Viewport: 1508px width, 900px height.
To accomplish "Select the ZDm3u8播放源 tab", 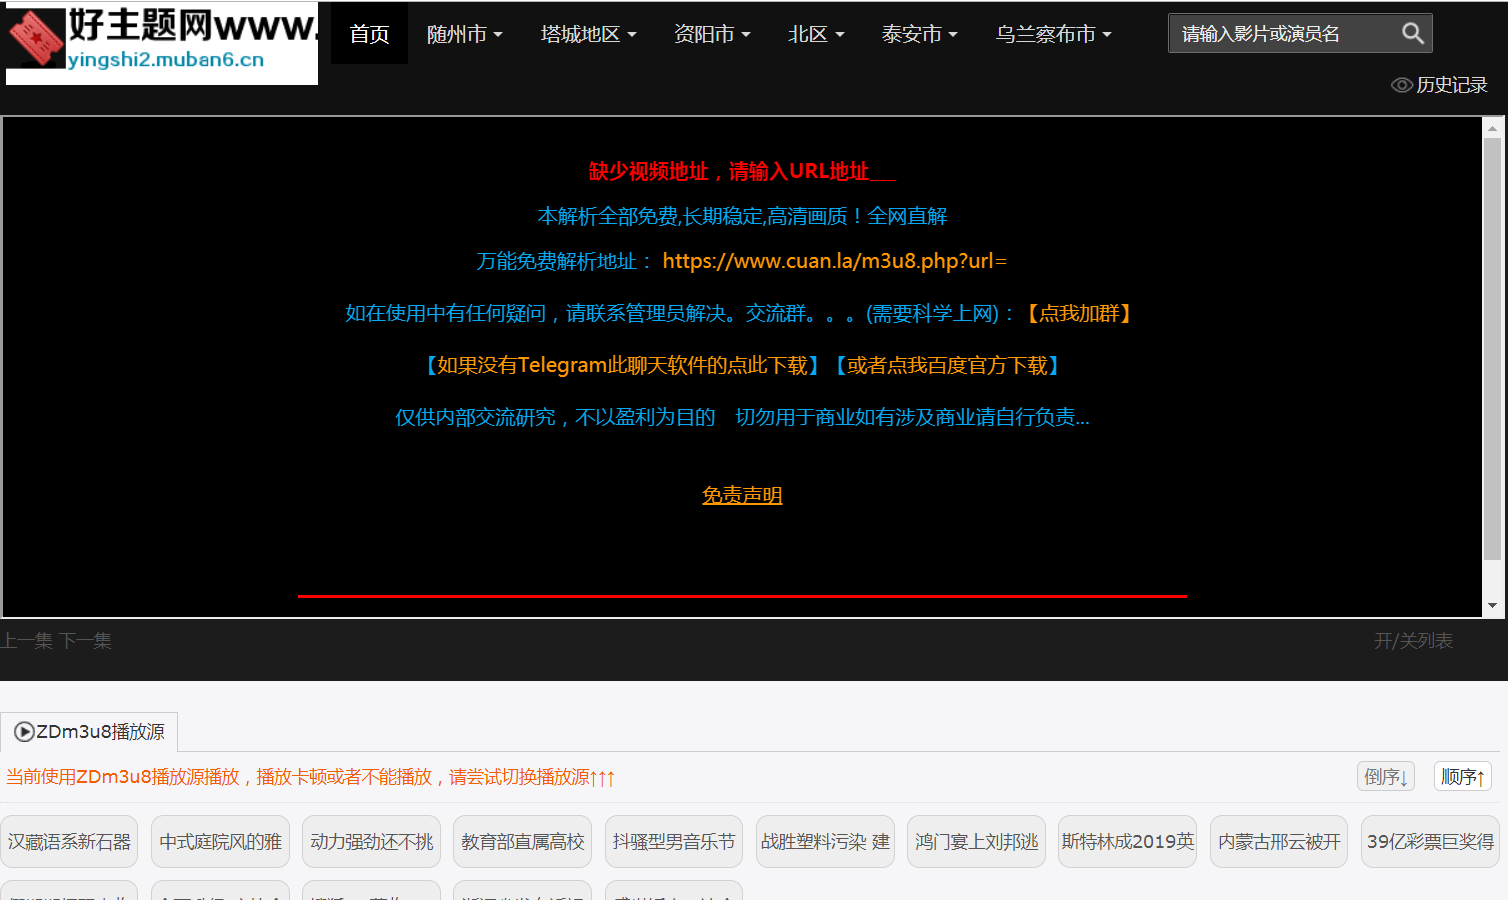I will pos(90,732).
